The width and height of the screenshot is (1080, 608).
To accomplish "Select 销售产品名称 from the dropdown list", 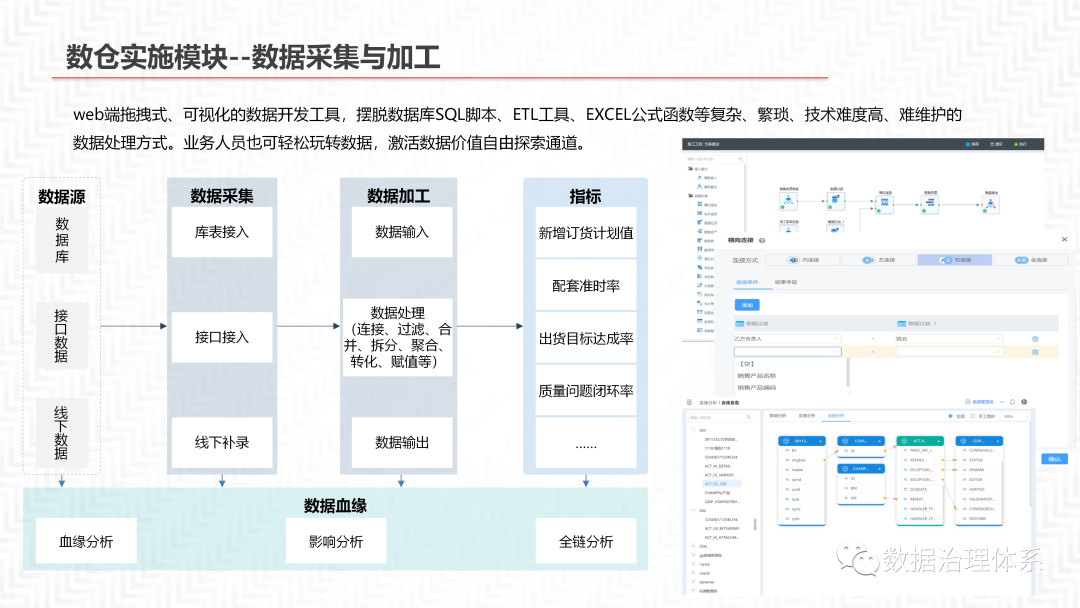I will [x=757, y=376].
